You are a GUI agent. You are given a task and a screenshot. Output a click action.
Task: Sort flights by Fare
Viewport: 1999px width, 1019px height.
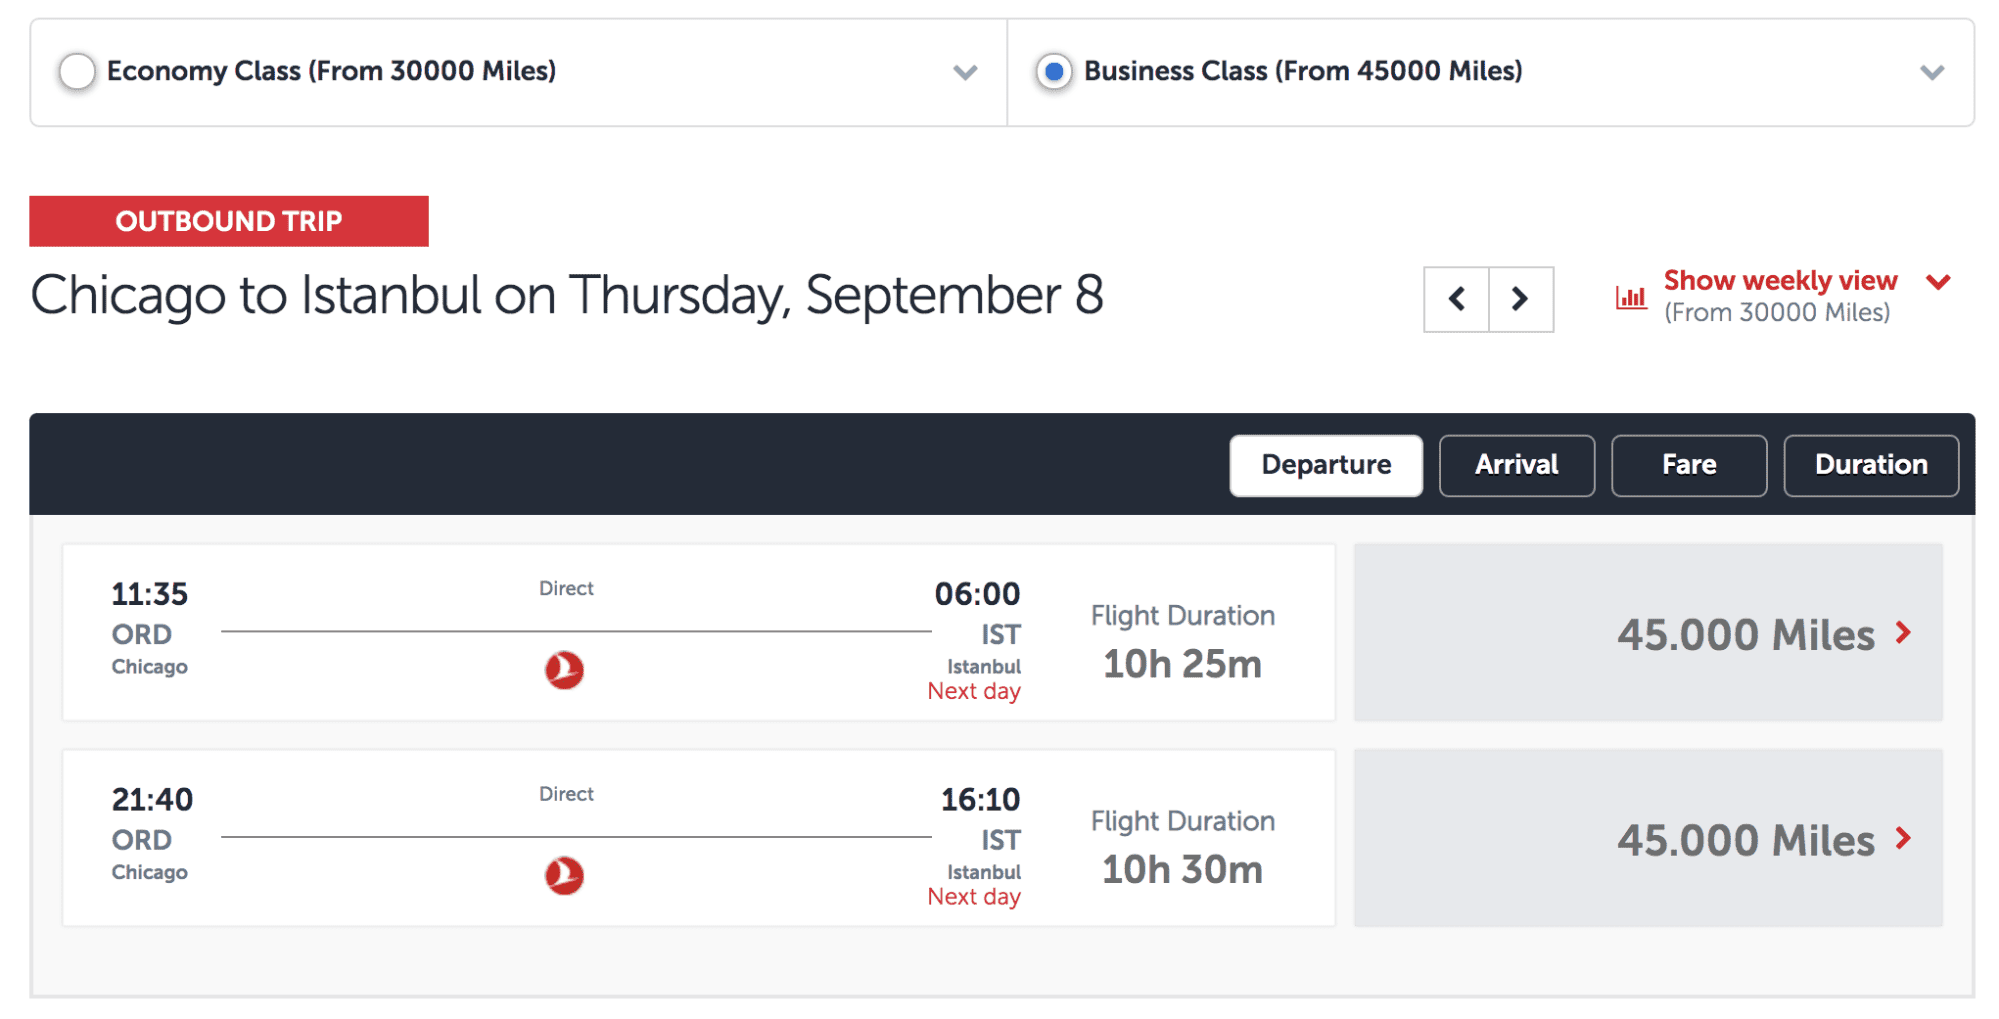coord(1689,465)
